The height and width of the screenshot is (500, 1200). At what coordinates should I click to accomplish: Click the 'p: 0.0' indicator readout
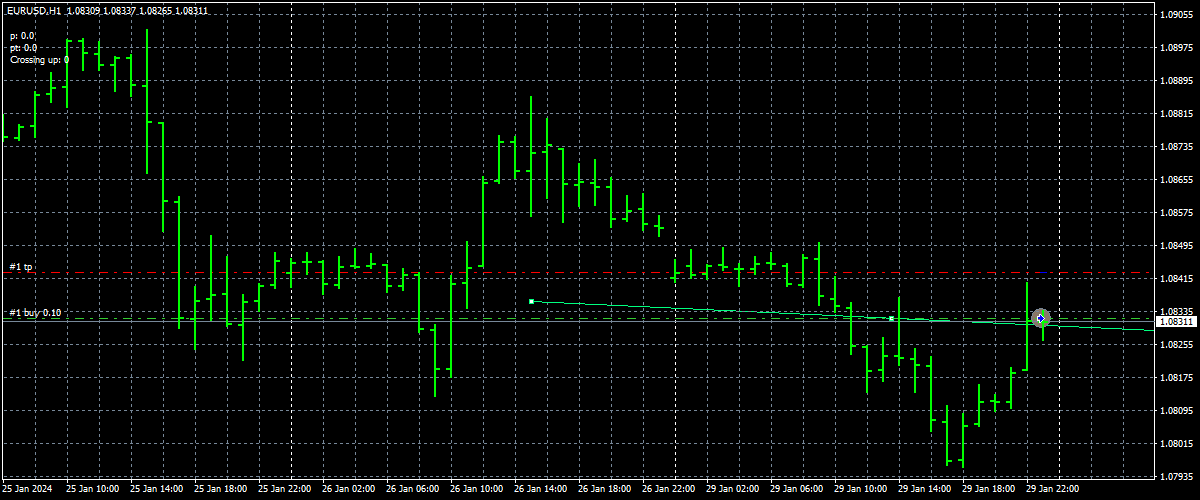[23, 35]
